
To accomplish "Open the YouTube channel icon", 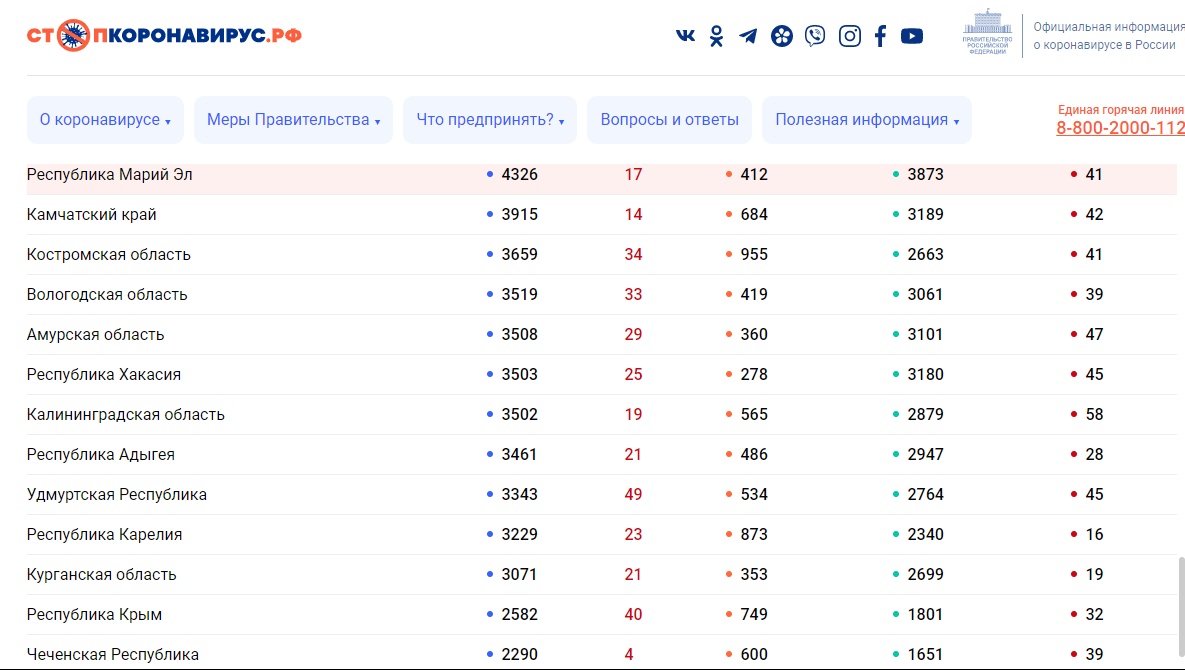I will pyautogui.click(x=911, y=35).
